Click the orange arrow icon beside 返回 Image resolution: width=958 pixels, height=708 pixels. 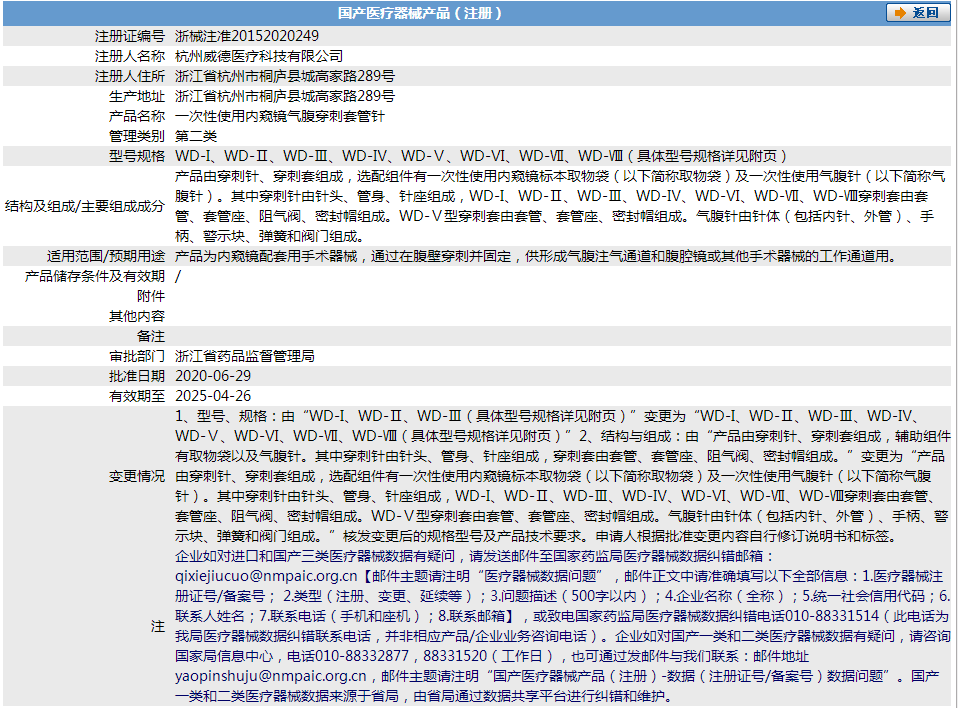[900, 13]
